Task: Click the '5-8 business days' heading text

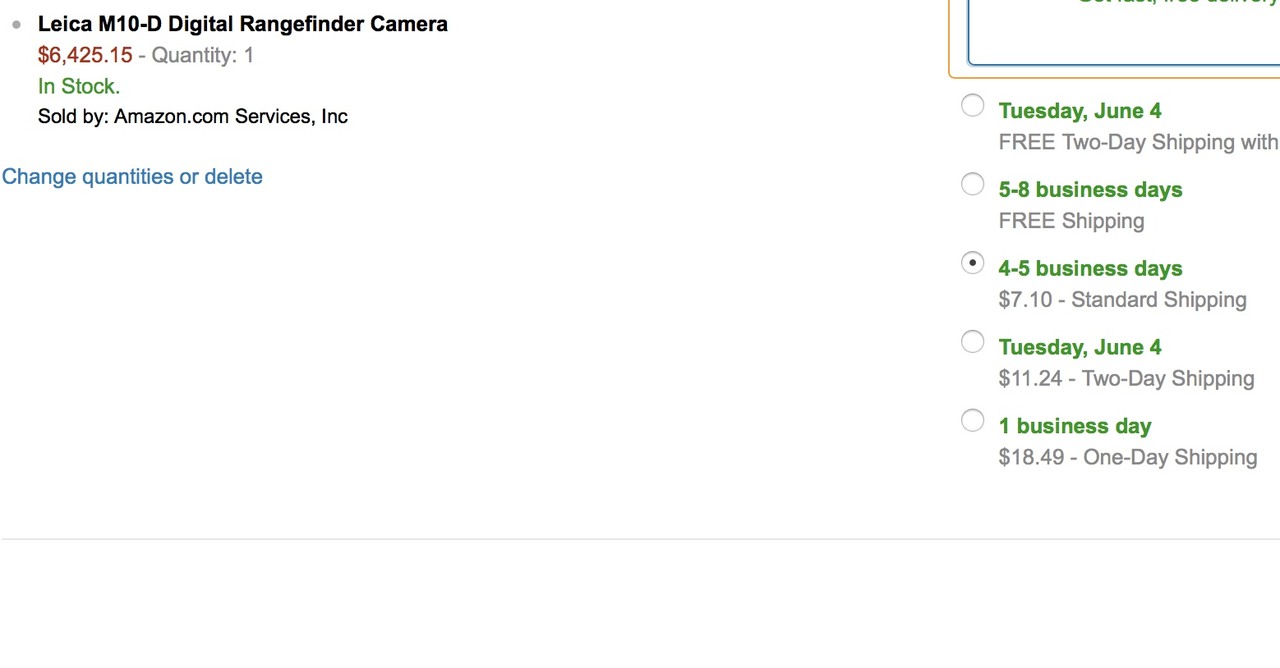Action: tap(1090, 190)
